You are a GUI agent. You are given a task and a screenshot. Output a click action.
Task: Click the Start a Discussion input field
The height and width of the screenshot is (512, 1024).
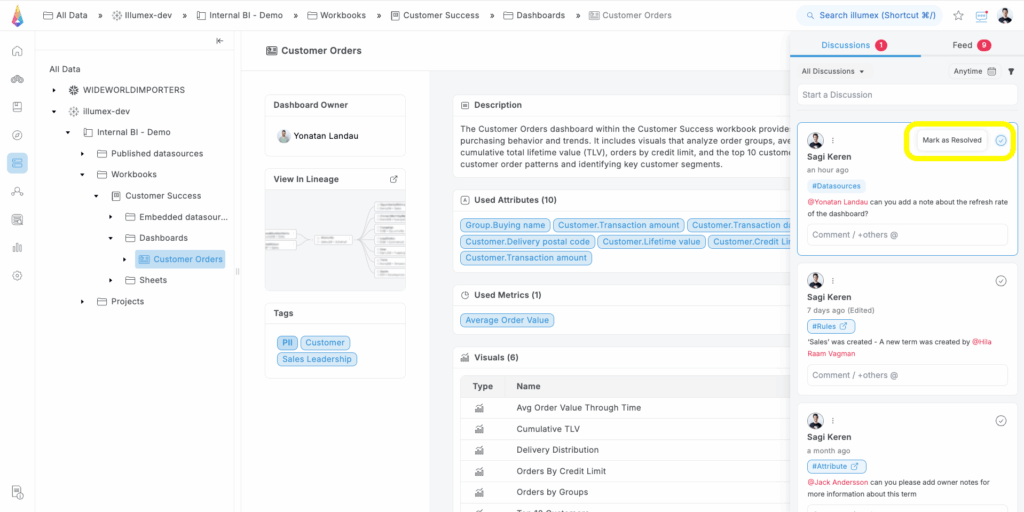pyautogui.click(x=906, y=95)
